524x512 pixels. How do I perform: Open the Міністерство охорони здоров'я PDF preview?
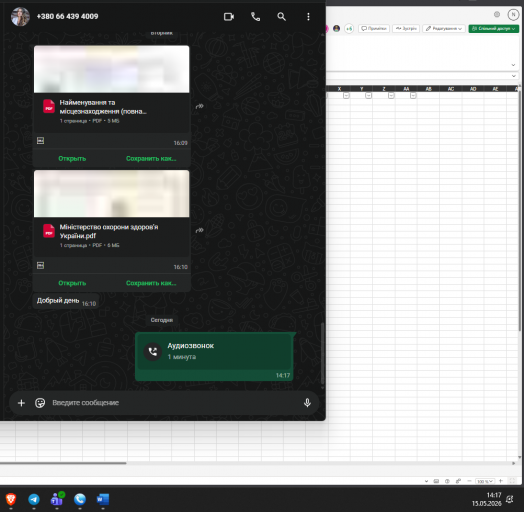coord(112,194)
